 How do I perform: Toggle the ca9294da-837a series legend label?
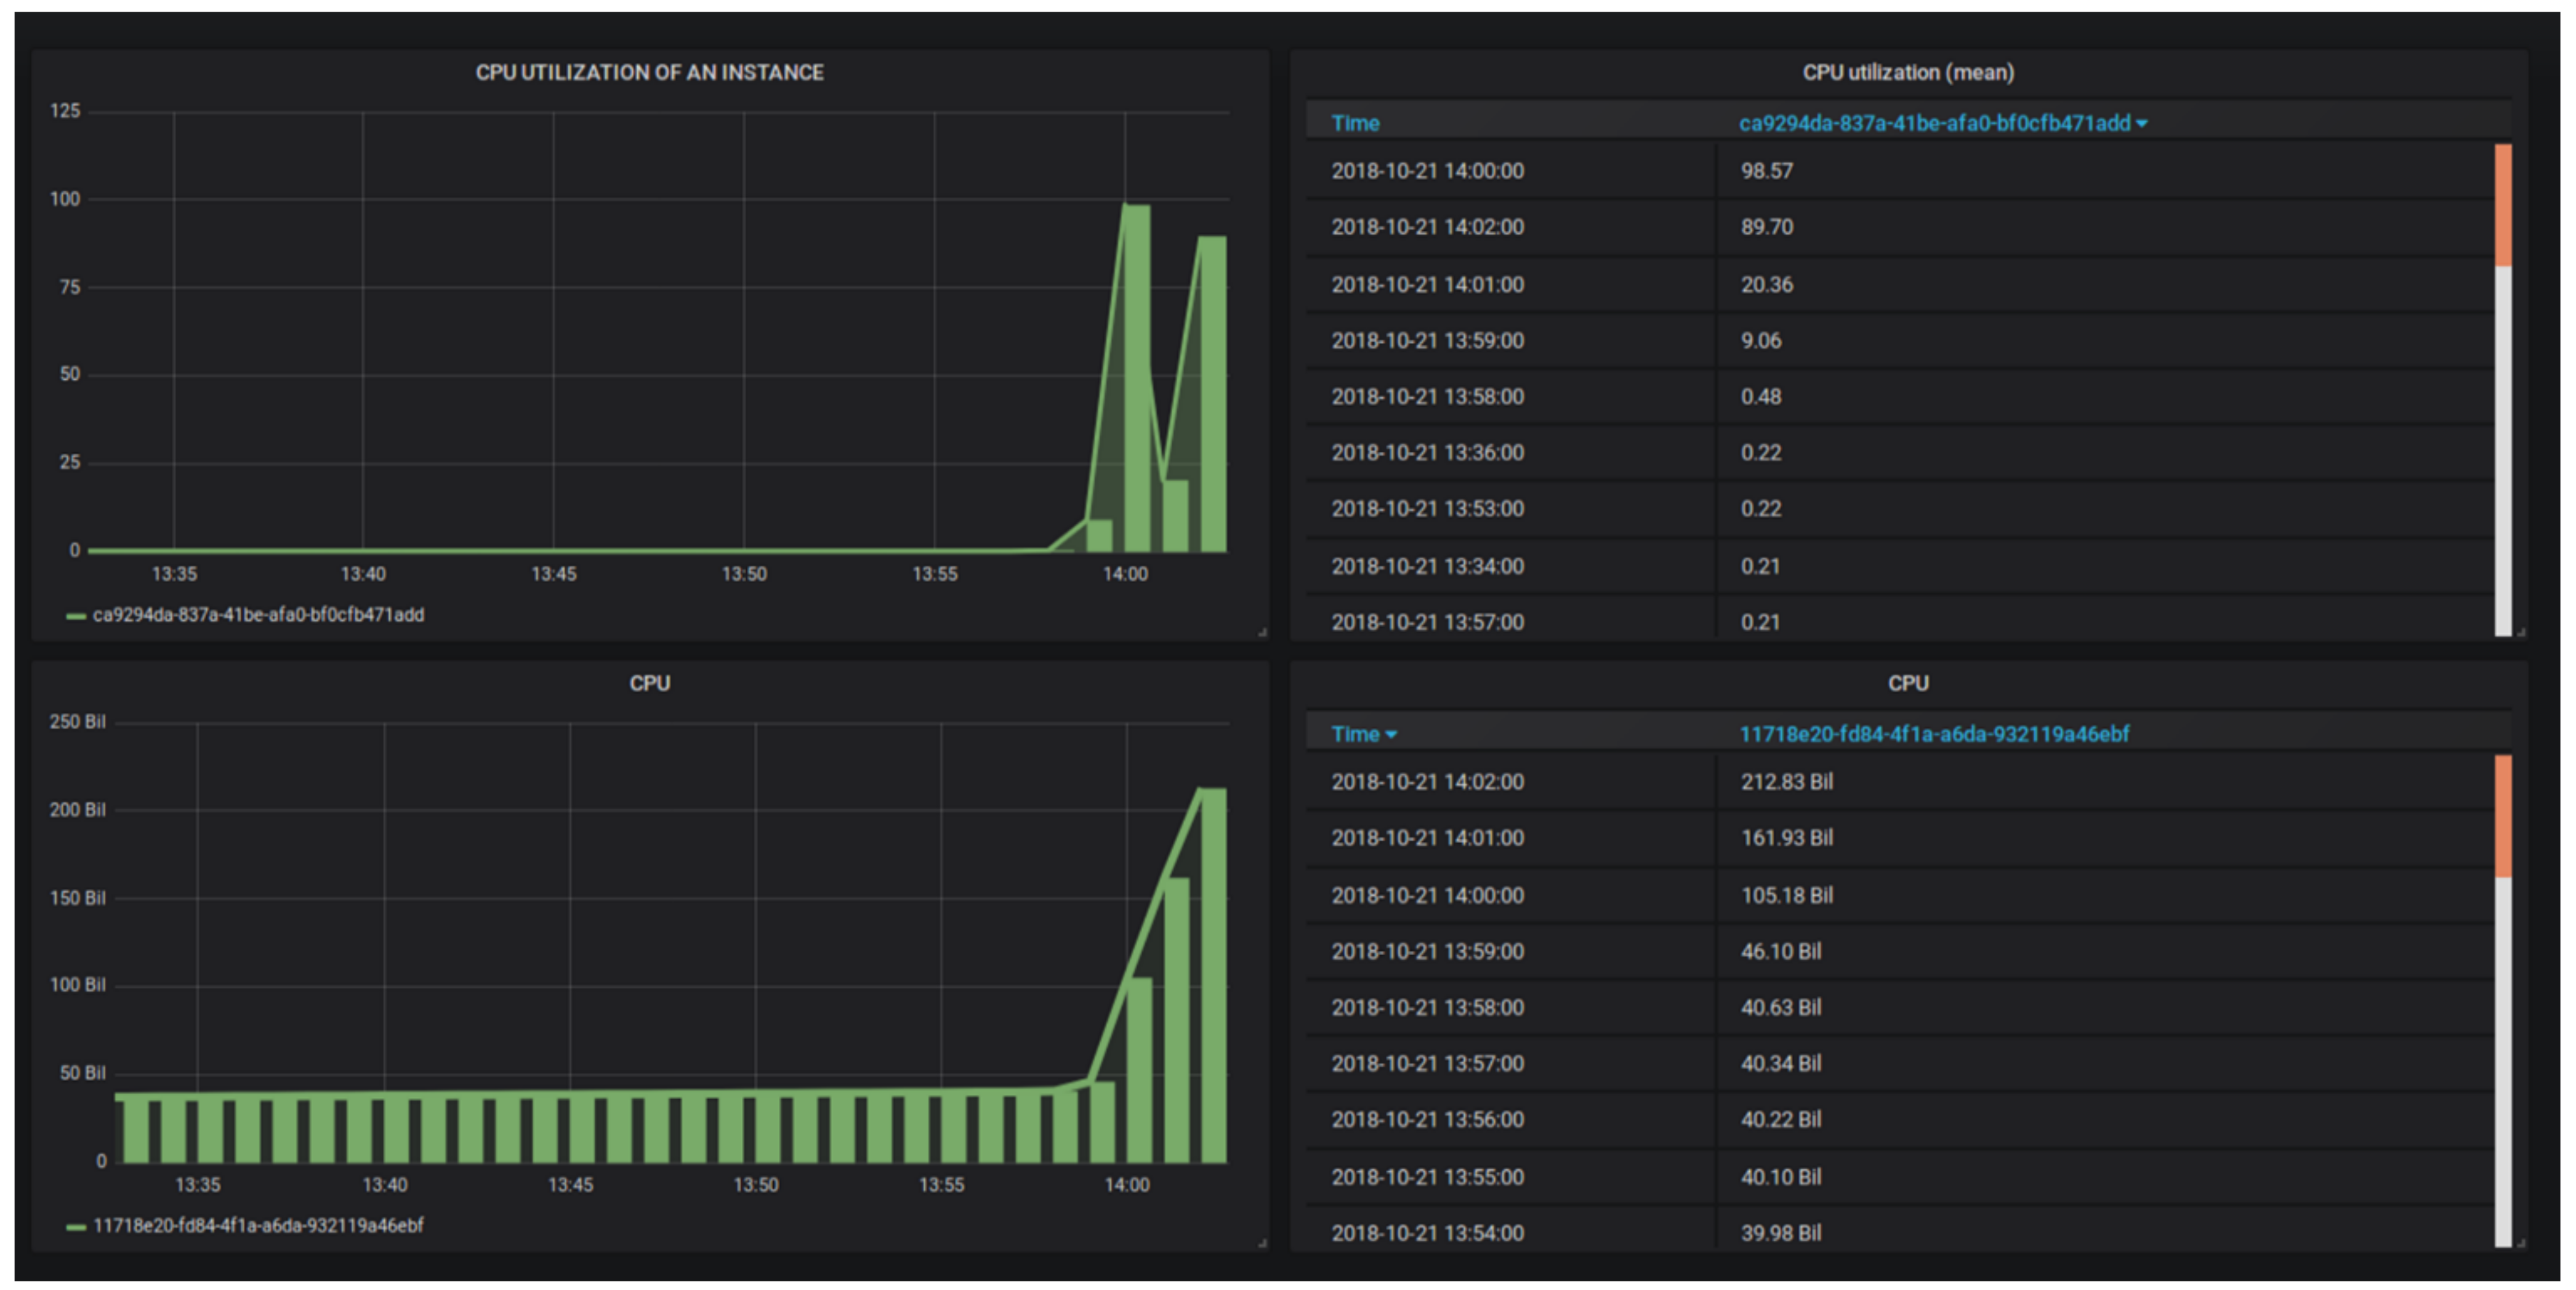click(x=258, y=615)
